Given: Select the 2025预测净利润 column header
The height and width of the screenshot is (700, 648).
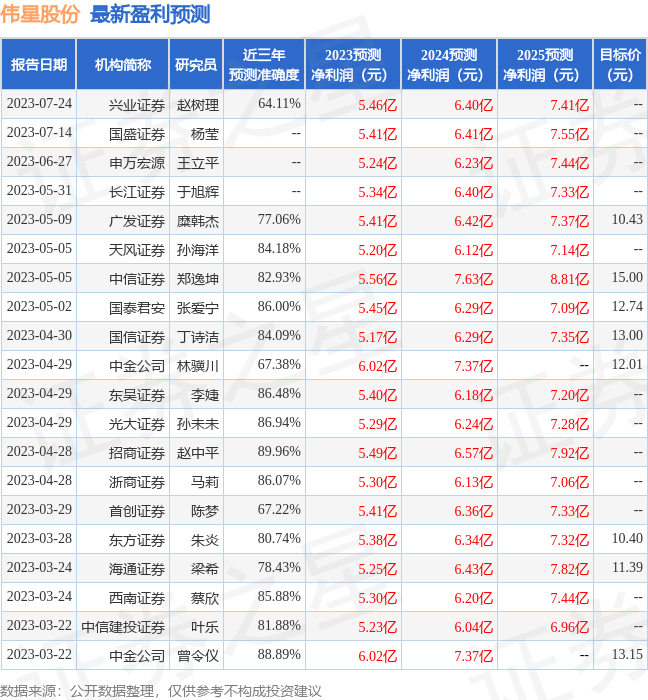Looking at the screenshot, I should 545,64.
